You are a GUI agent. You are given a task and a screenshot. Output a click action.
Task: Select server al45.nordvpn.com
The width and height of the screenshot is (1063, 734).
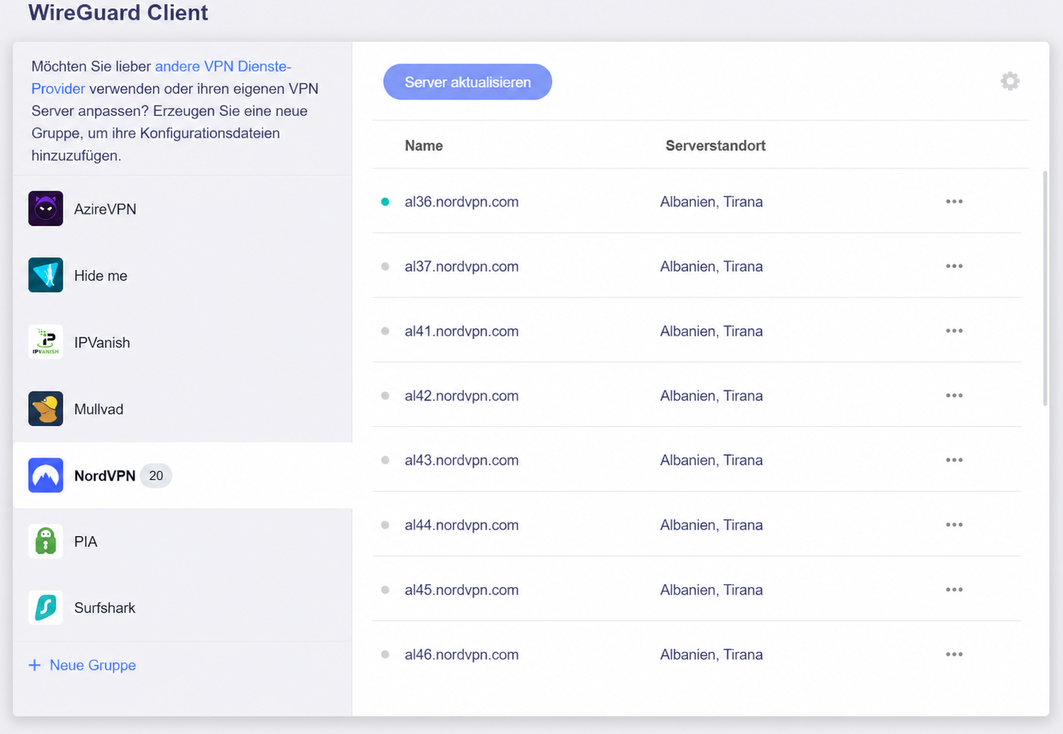(x=462, y=590)
